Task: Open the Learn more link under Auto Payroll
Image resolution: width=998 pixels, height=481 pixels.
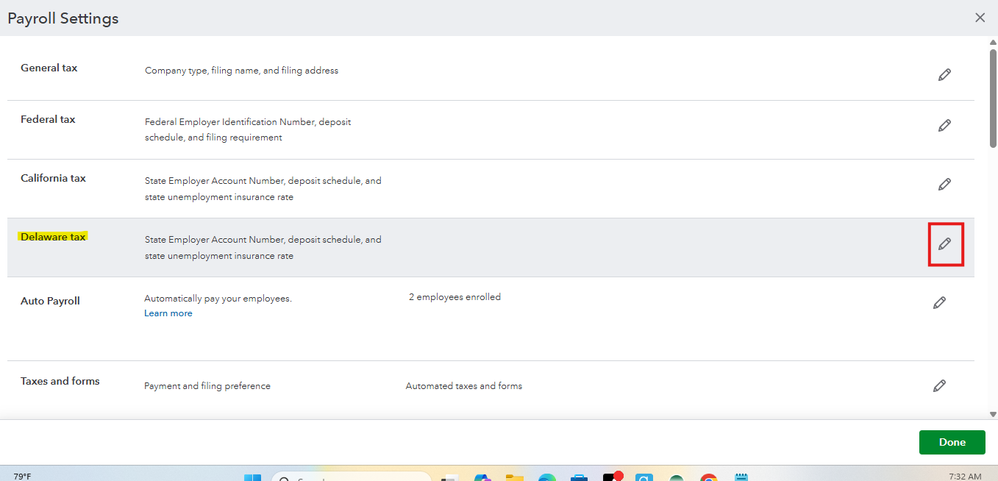Action: click(168, 314)
